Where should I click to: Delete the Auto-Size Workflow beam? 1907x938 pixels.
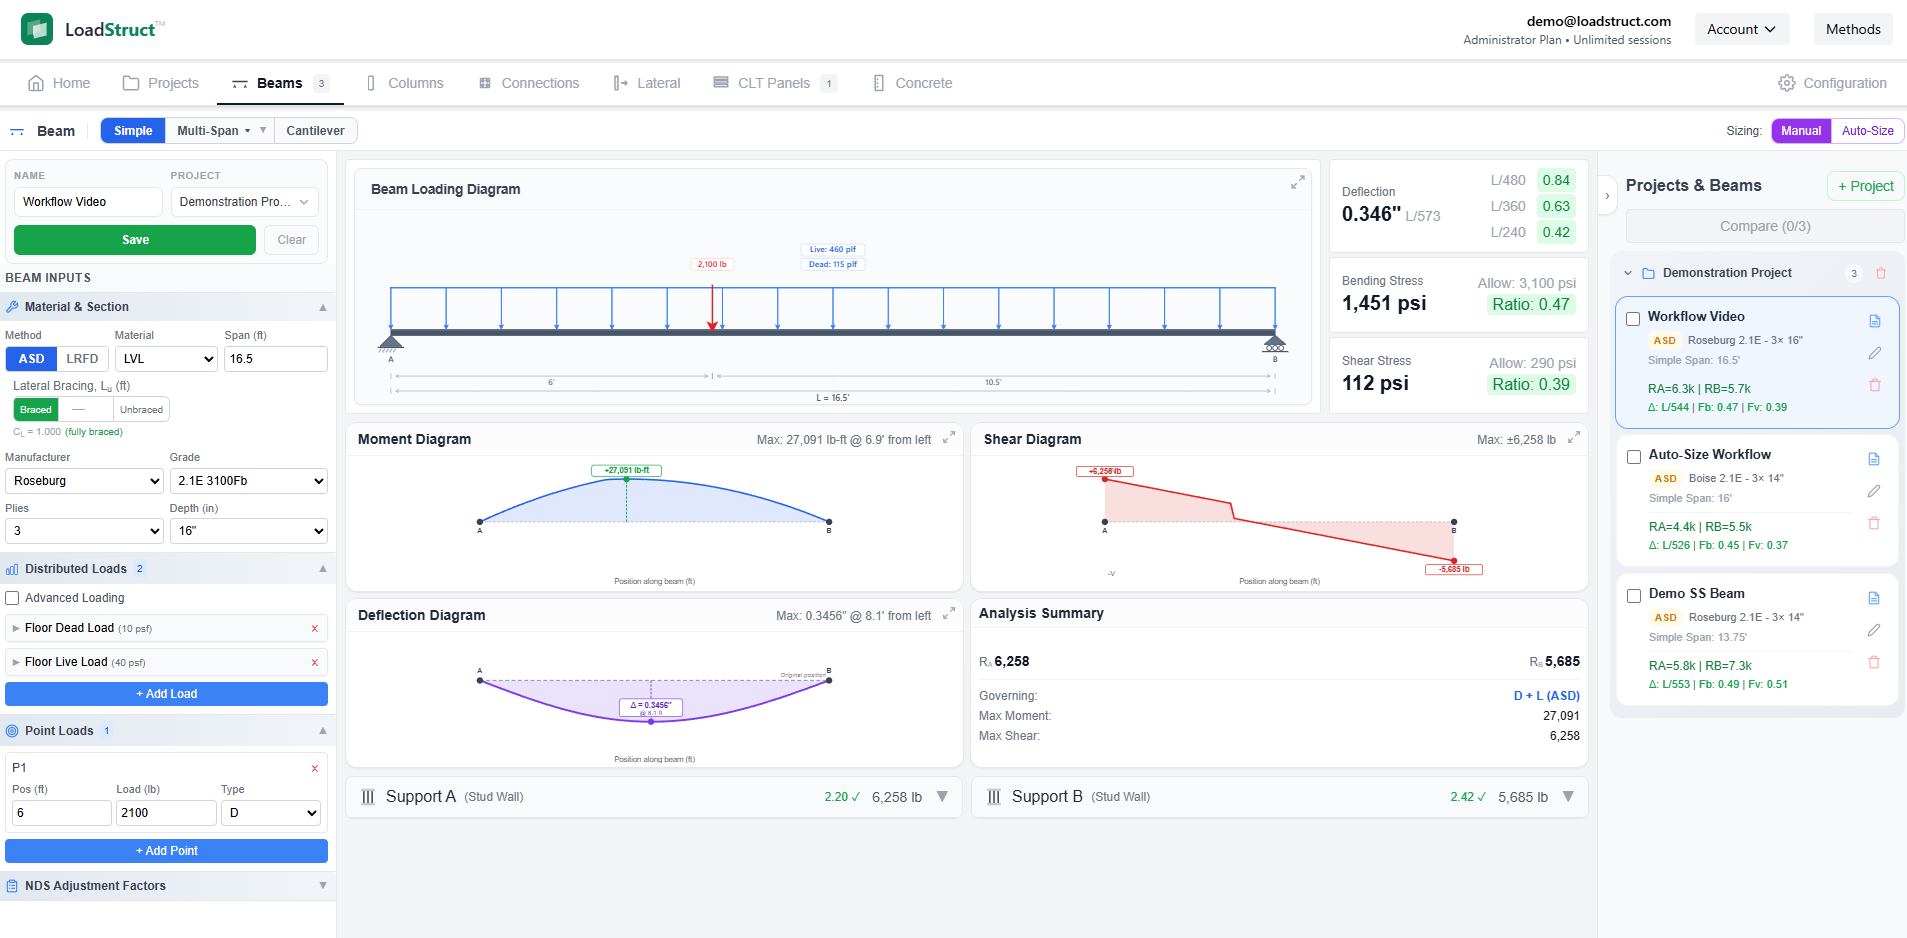click(x=1874, y=523)
